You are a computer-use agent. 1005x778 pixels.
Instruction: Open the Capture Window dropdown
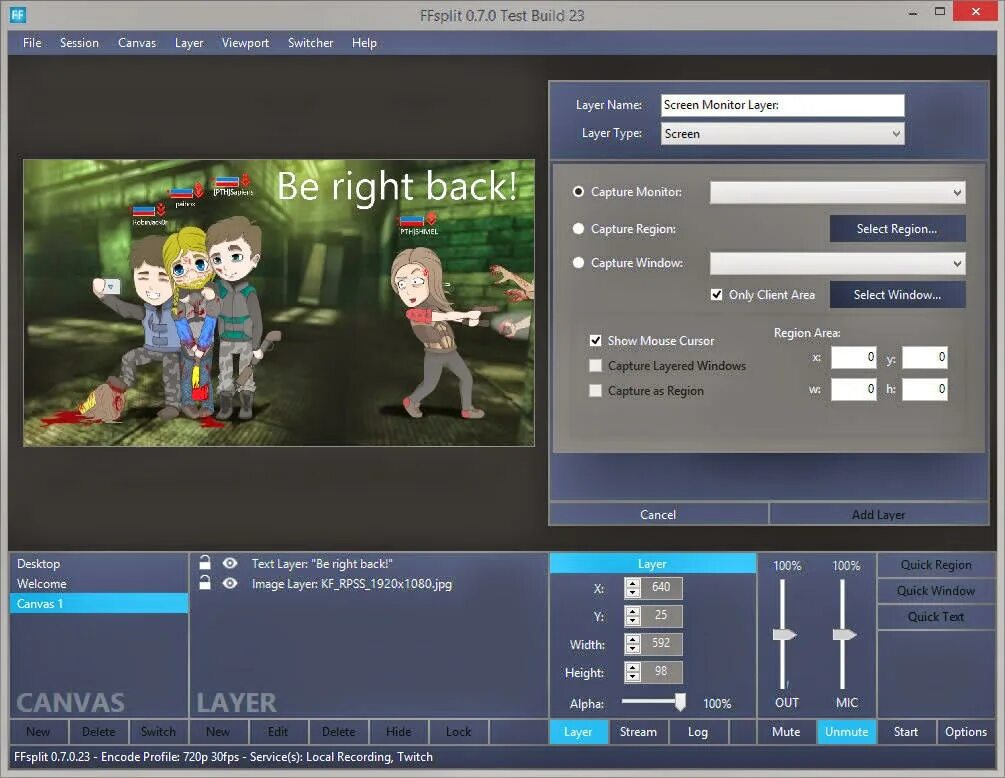[837, 263]
